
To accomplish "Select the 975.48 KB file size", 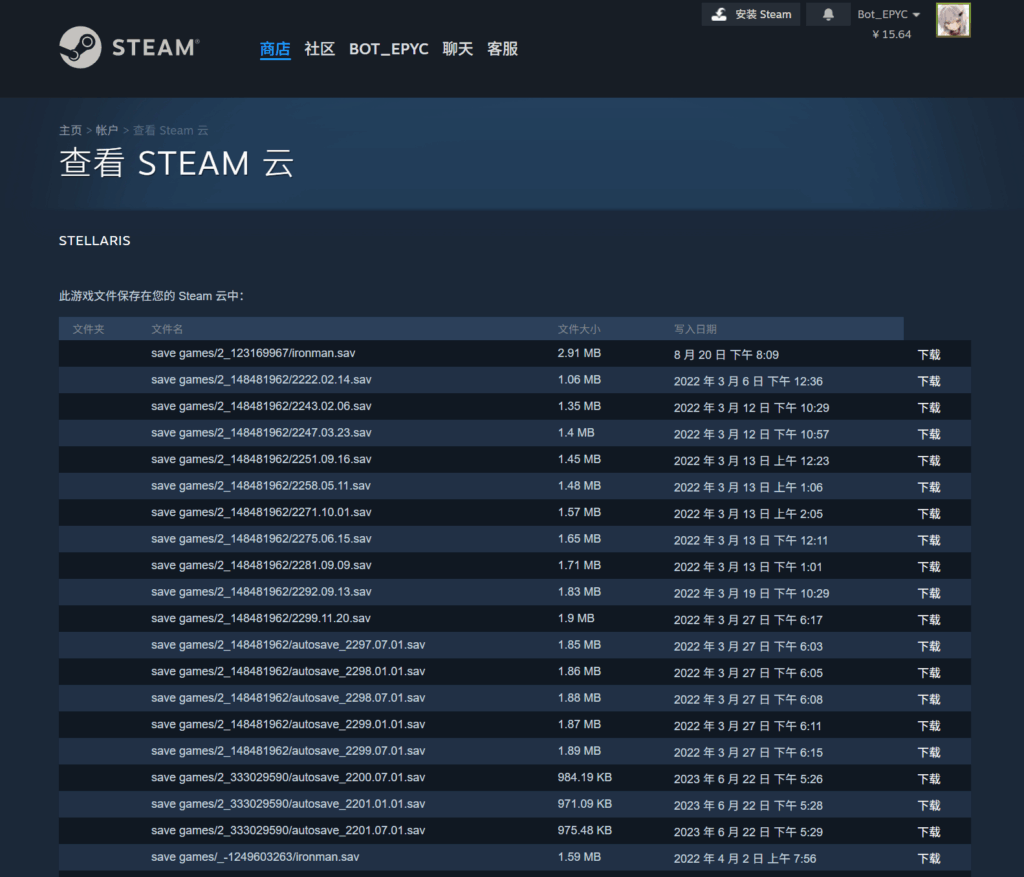I will (x=584, y=831).
